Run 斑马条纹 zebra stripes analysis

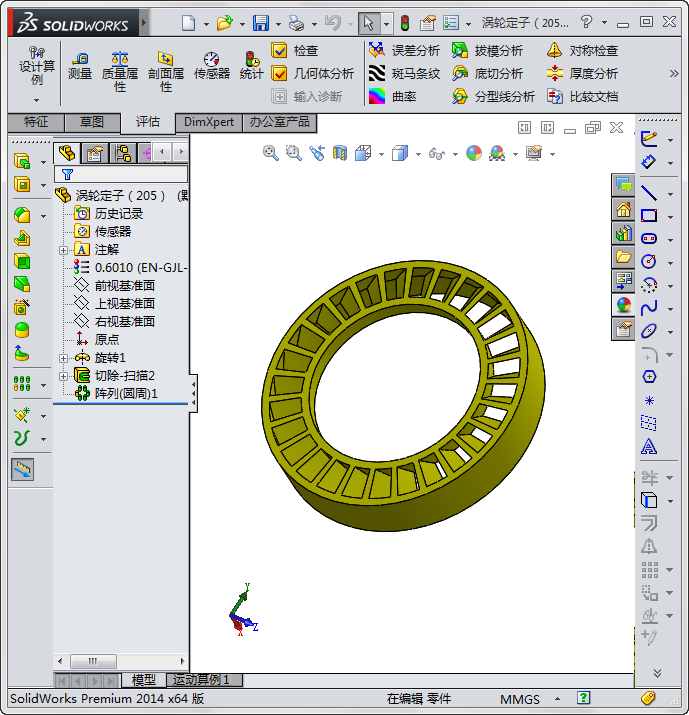377,73
